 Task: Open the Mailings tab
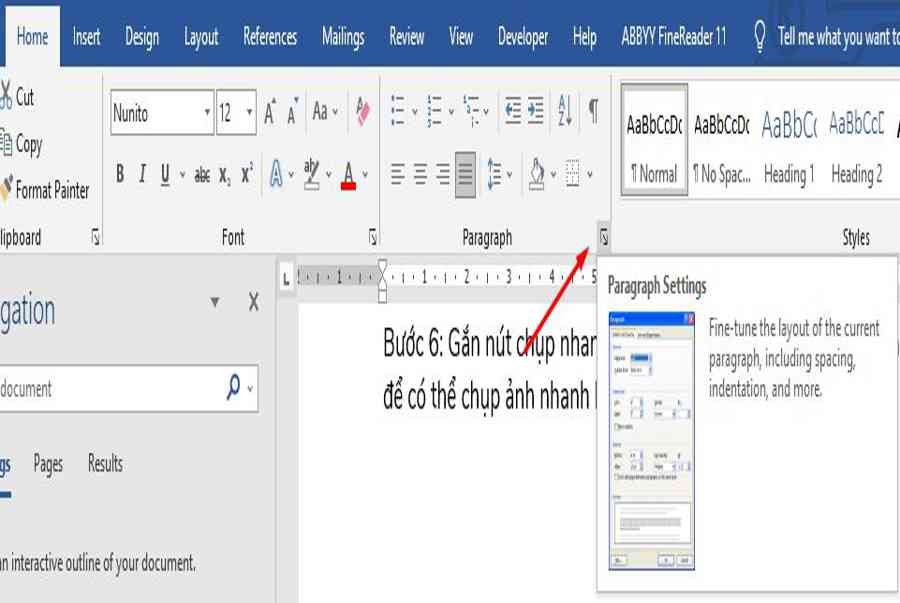point(343,38)
